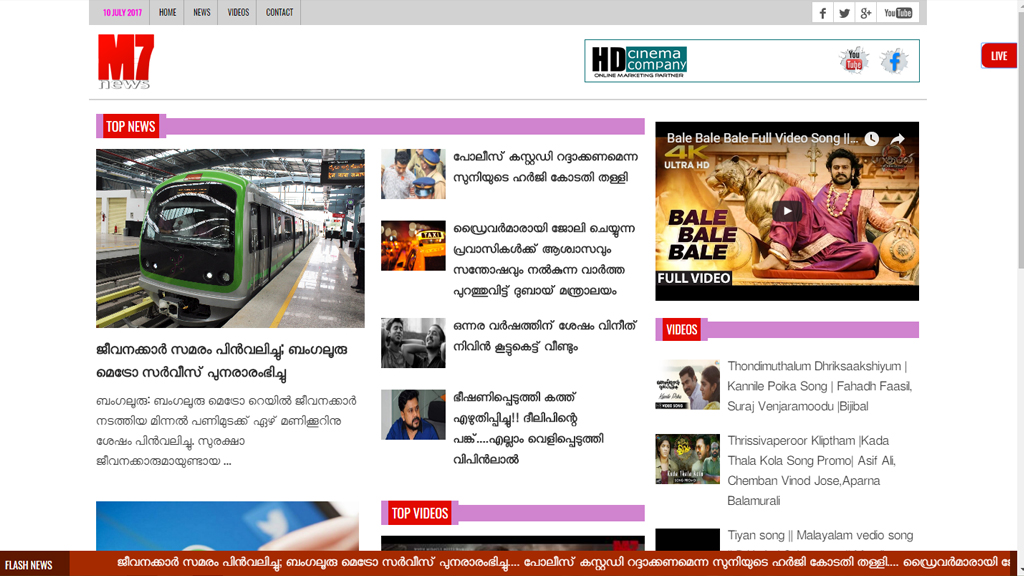Share the Bale Bale Bale video

[898, 139]
